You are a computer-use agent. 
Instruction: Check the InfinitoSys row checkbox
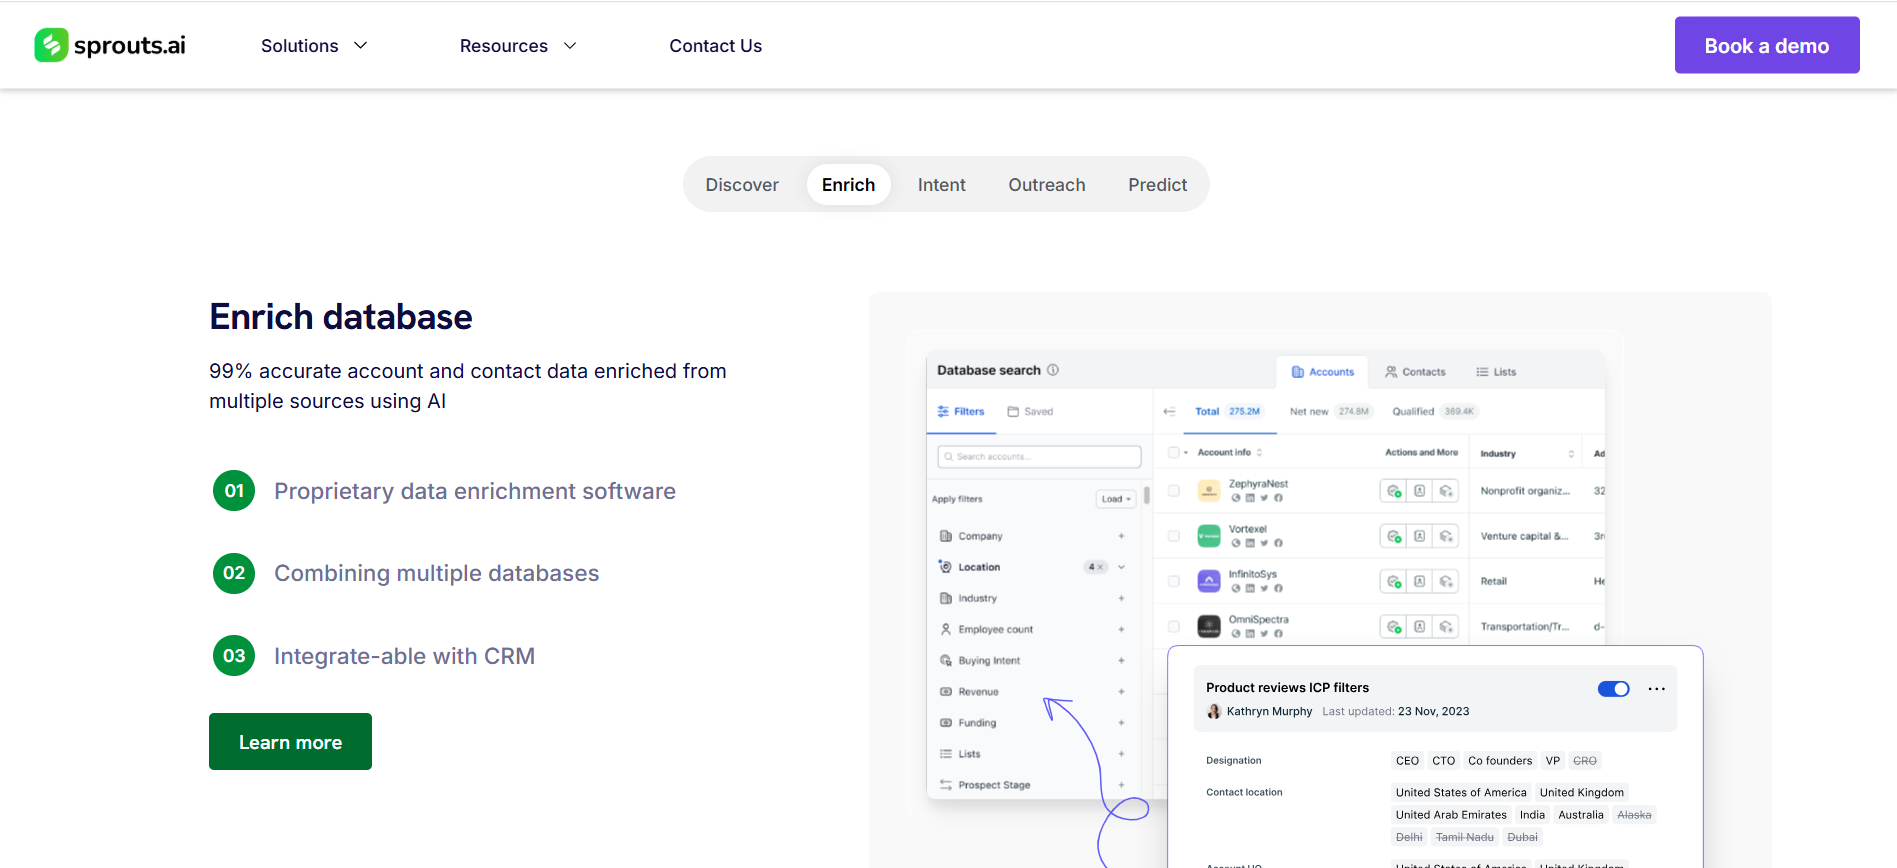point(1174,581)
